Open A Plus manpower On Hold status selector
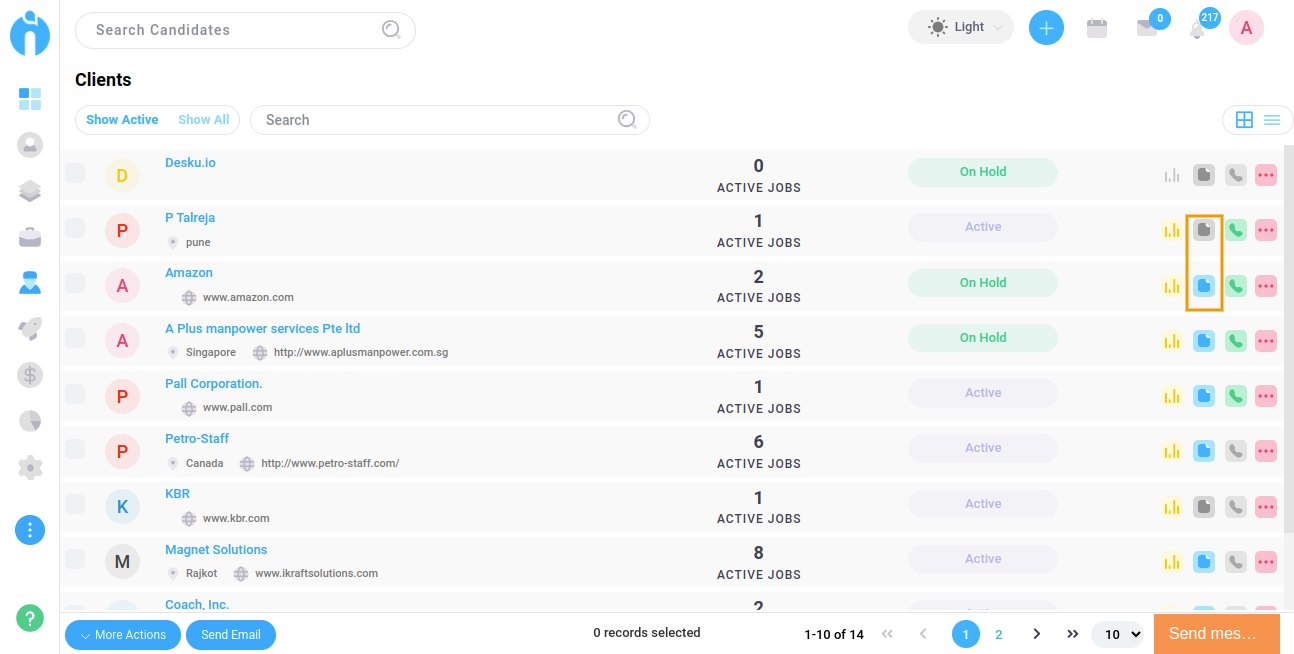1294x654 pixels. (982, 338)
